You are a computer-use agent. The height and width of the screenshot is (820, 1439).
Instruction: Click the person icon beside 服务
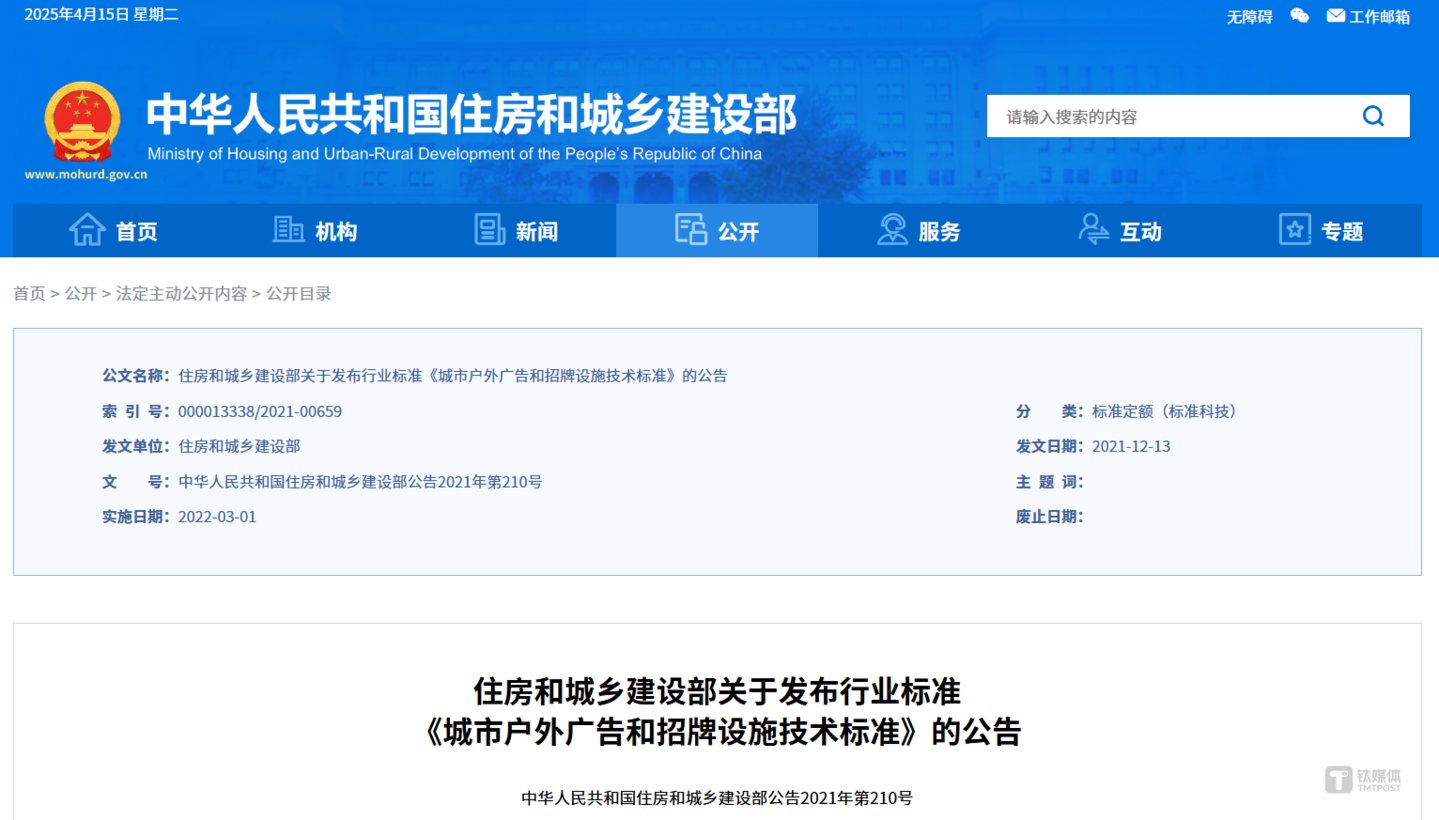tap(891, 230)
